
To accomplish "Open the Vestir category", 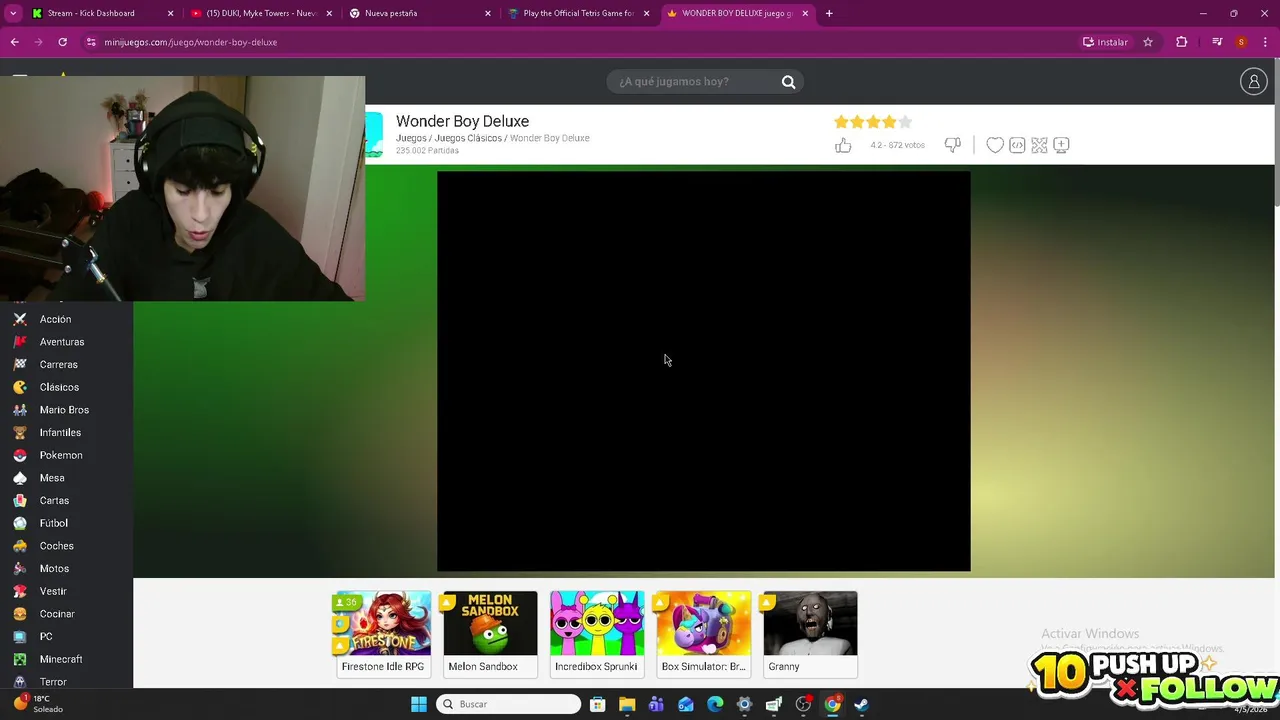I will [53, 591].
